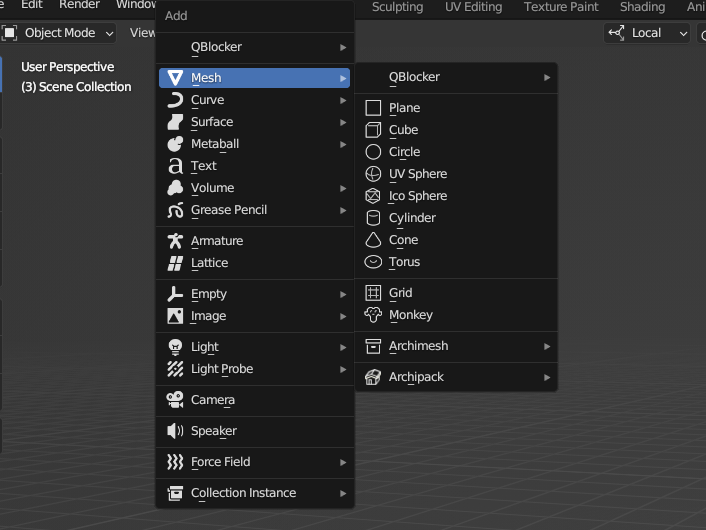Image resolution: width=706 pixels, height=530 pixels.
Task: Select the Ico Sphere mesh icon
Action: [373, 196]
